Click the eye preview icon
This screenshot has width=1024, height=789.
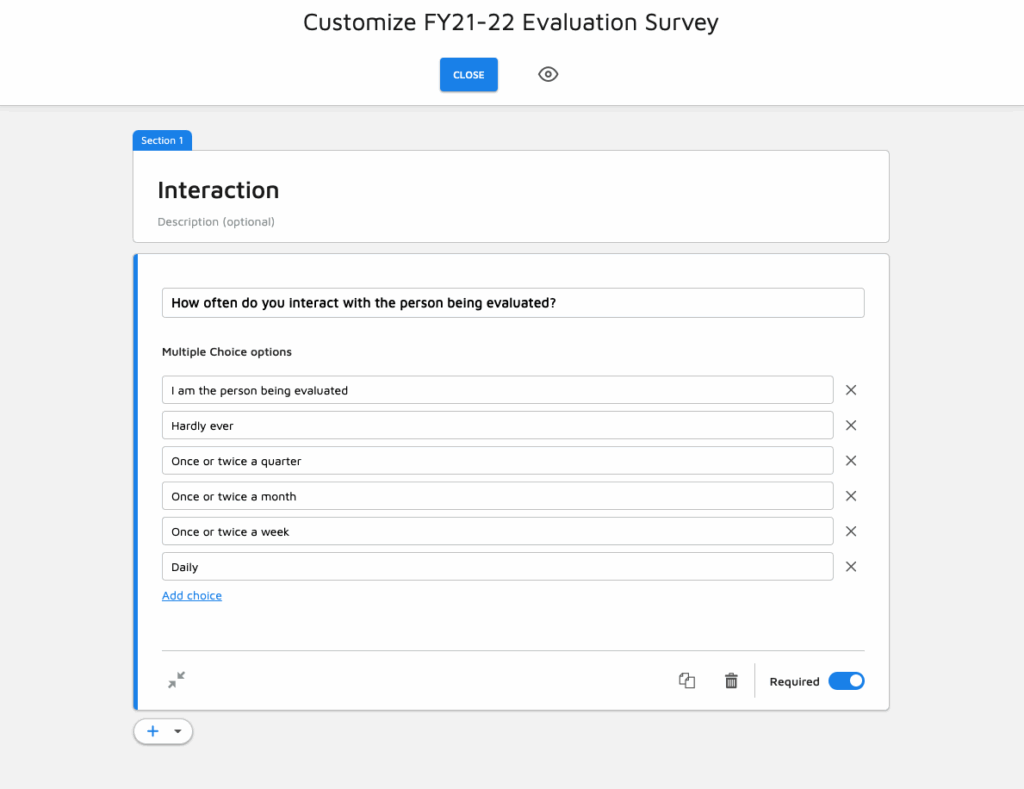coord(548,74)
